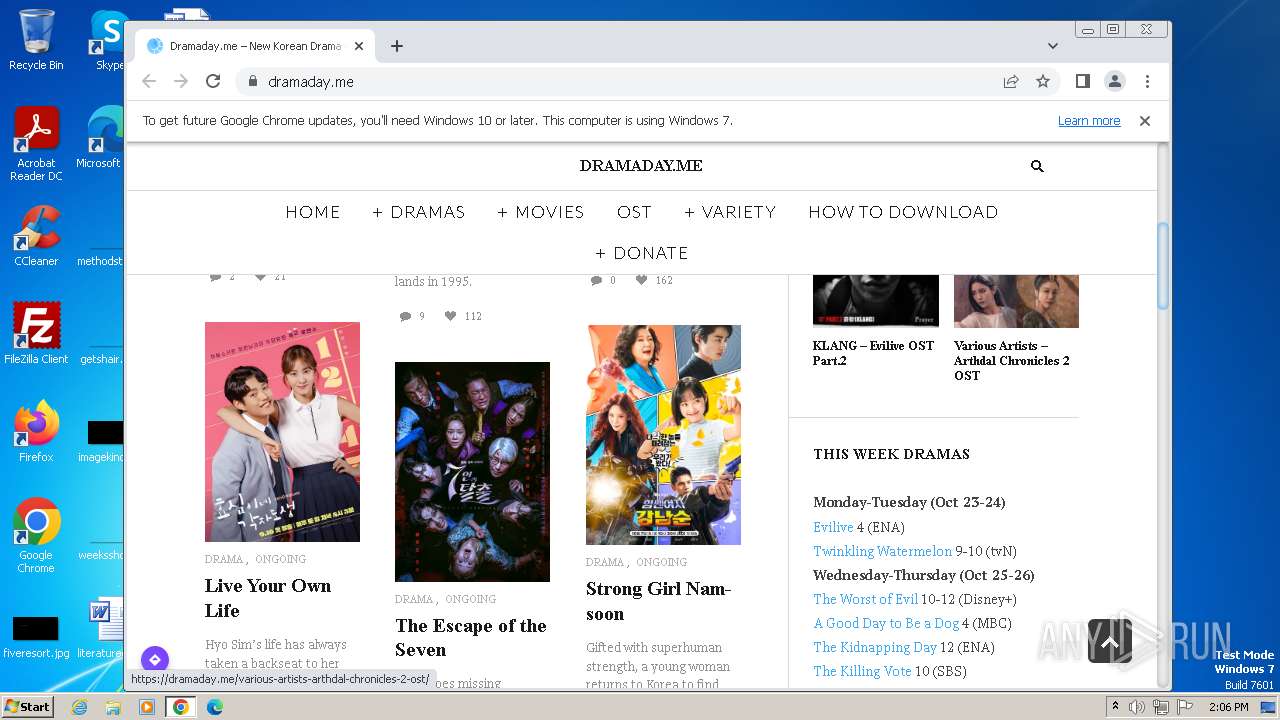Screen dimensions: 1280x720
Task: Open the OST menu item
Action: coord(634,212)
